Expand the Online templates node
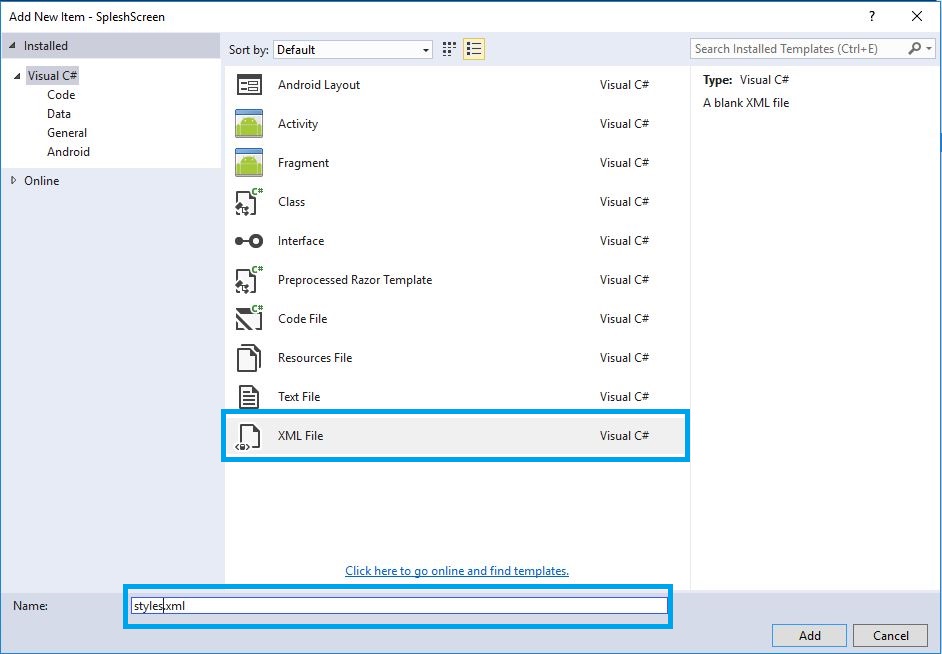Screen dimensions: 942x654 pyautogui.click(x=13, y=181)
